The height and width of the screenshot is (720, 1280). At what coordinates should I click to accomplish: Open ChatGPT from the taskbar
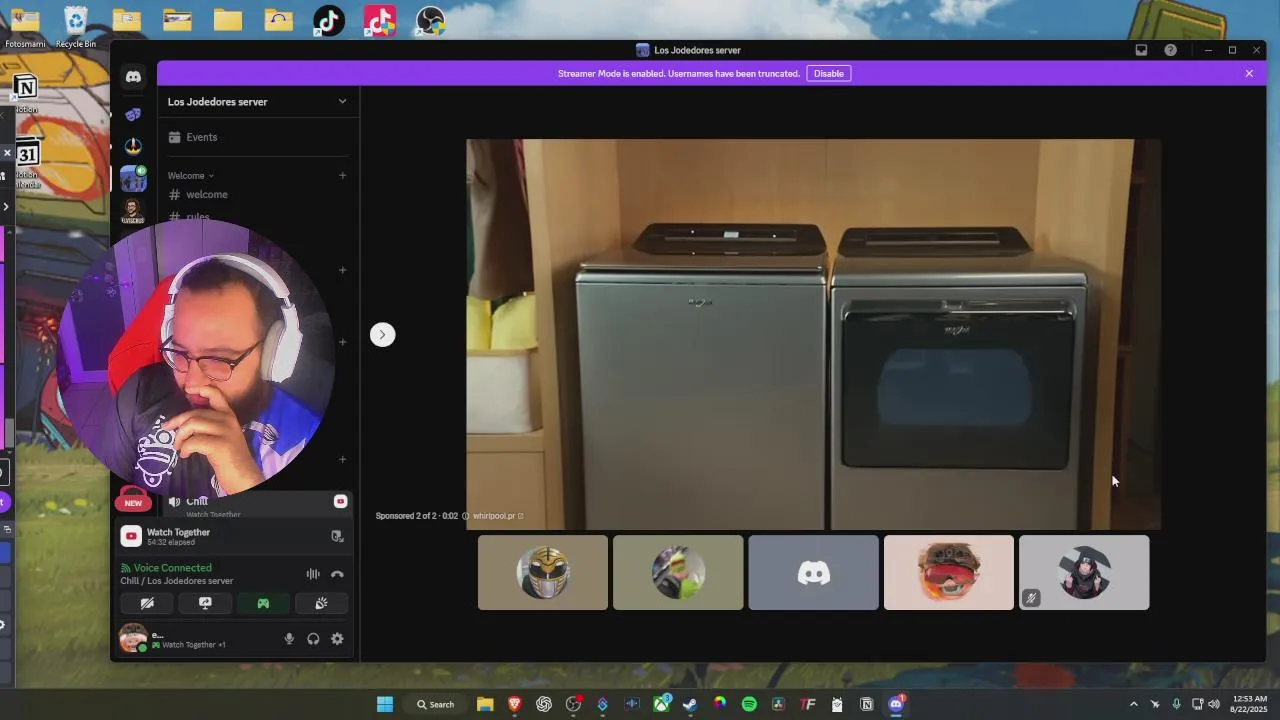[x=544, y=704]
